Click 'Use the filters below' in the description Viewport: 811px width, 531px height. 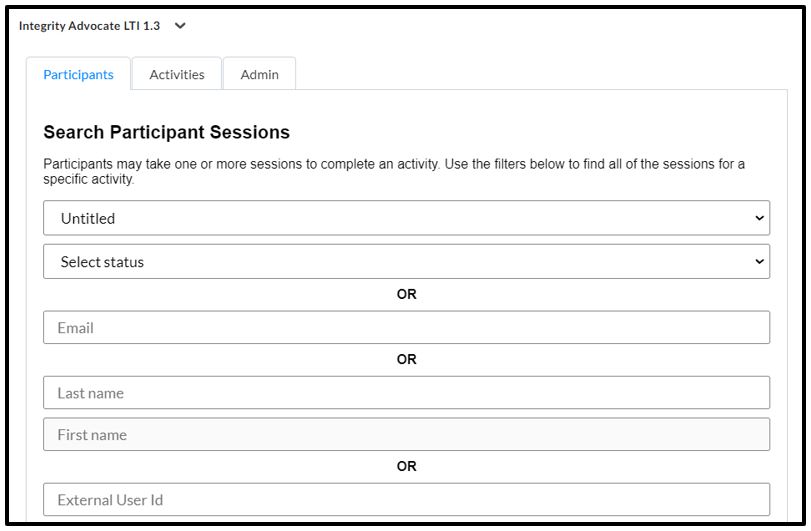[x=502, y=164]
